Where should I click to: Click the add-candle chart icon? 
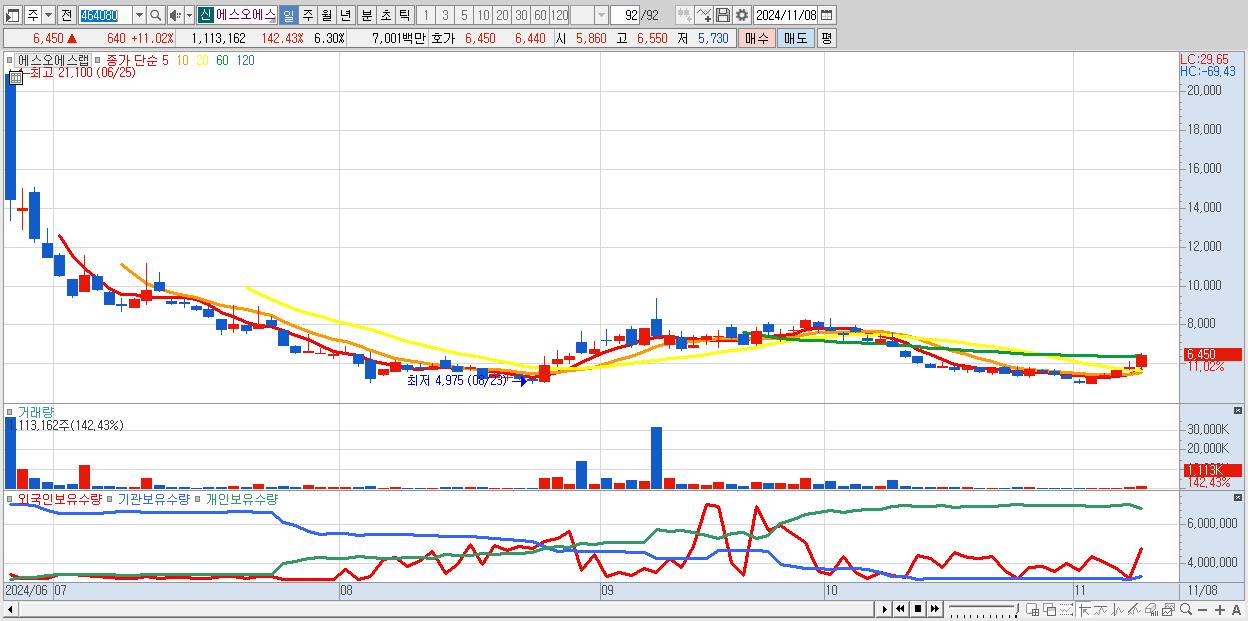(x=685, y=16)
